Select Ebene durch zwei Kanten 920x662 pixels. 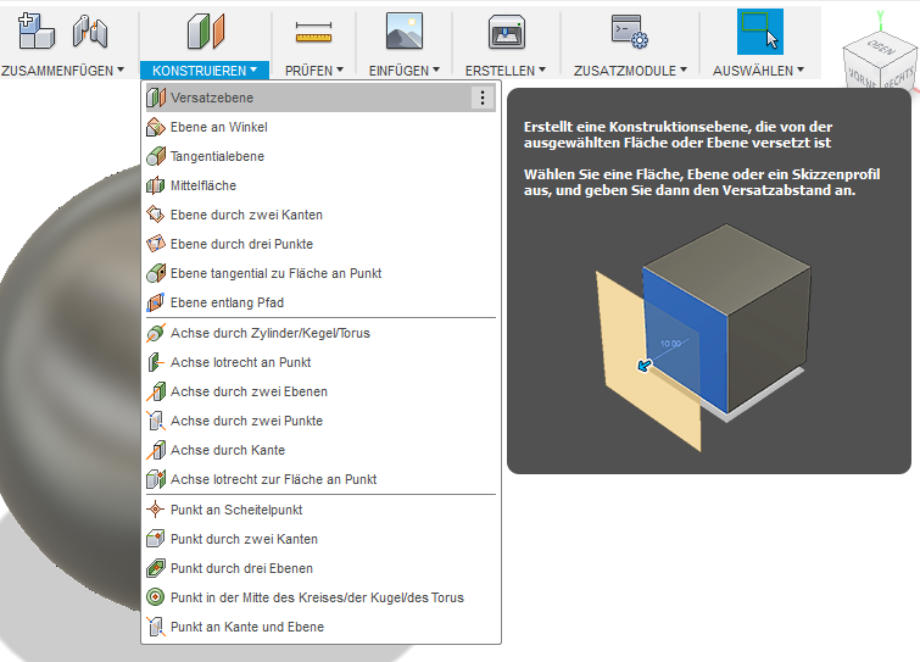coord(320,215)
